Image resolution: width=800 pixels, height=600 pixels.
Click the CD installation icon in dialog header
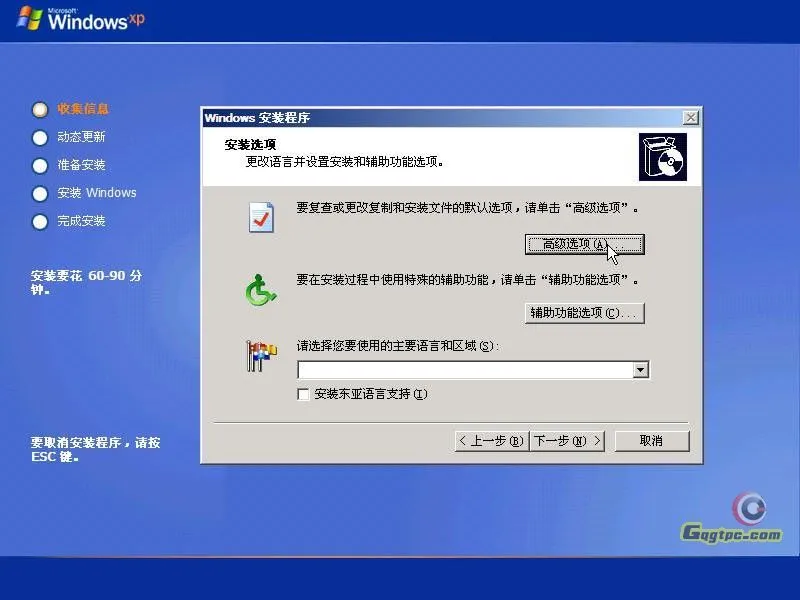click(x=664, y=156)
